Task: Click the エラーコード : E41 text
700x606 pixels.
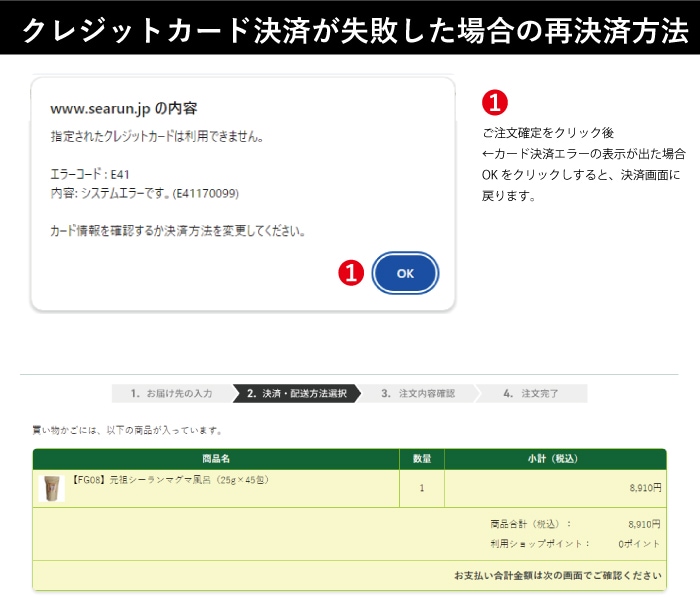Action: tap(90, 174)
